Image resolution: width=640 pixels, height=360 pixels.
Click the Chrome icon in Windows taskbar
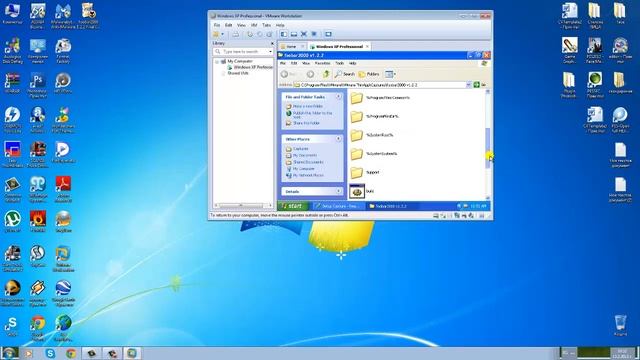pos(71,353)
